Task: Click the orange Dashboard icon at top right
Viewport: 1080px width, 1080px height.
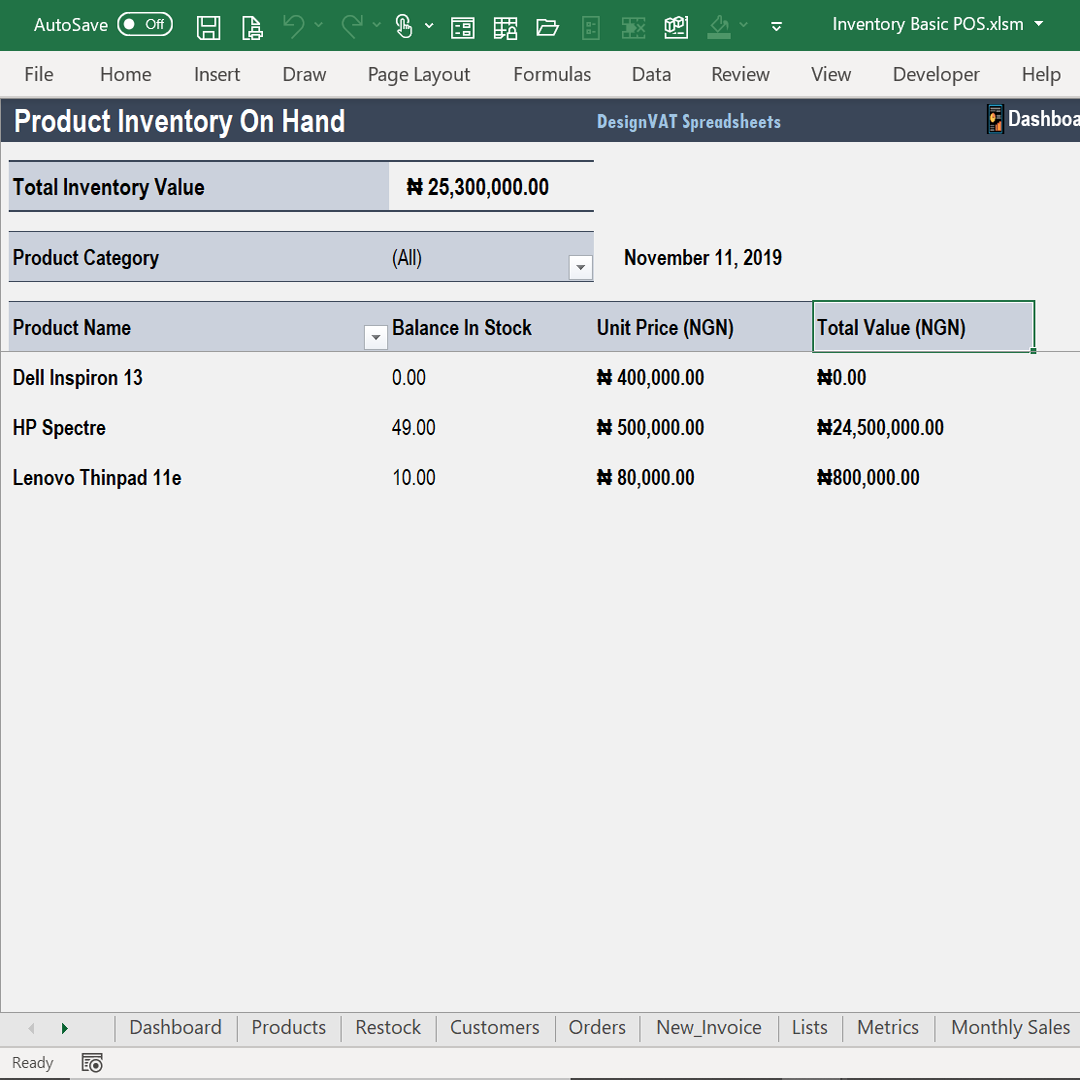Action: [995, 118]
